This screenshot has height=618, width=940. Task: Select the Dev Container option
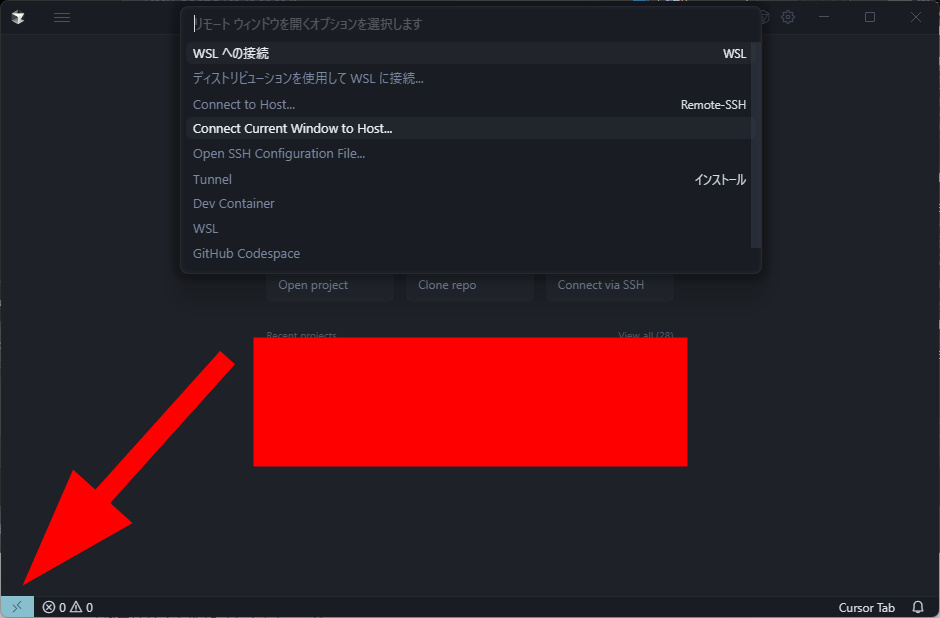(x=469, y=204)
